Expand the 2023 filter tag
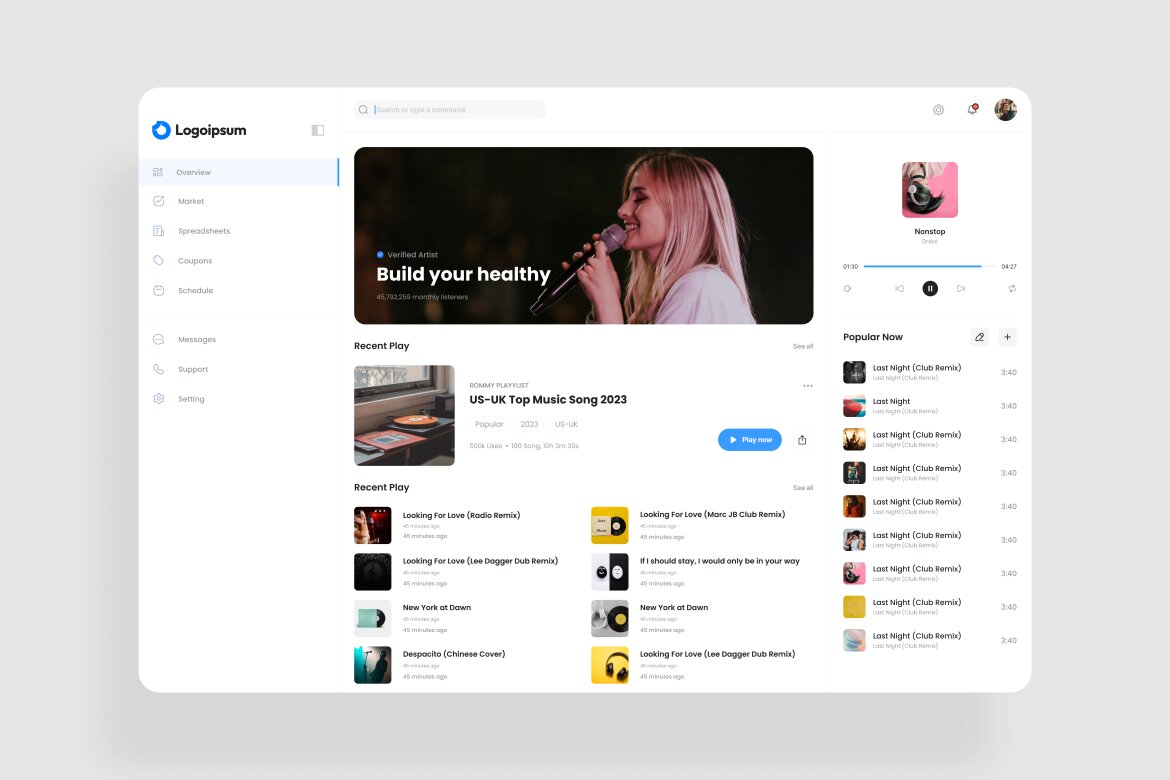The width and height of the screenshot is (1170, 780). (x=529, y=424)
